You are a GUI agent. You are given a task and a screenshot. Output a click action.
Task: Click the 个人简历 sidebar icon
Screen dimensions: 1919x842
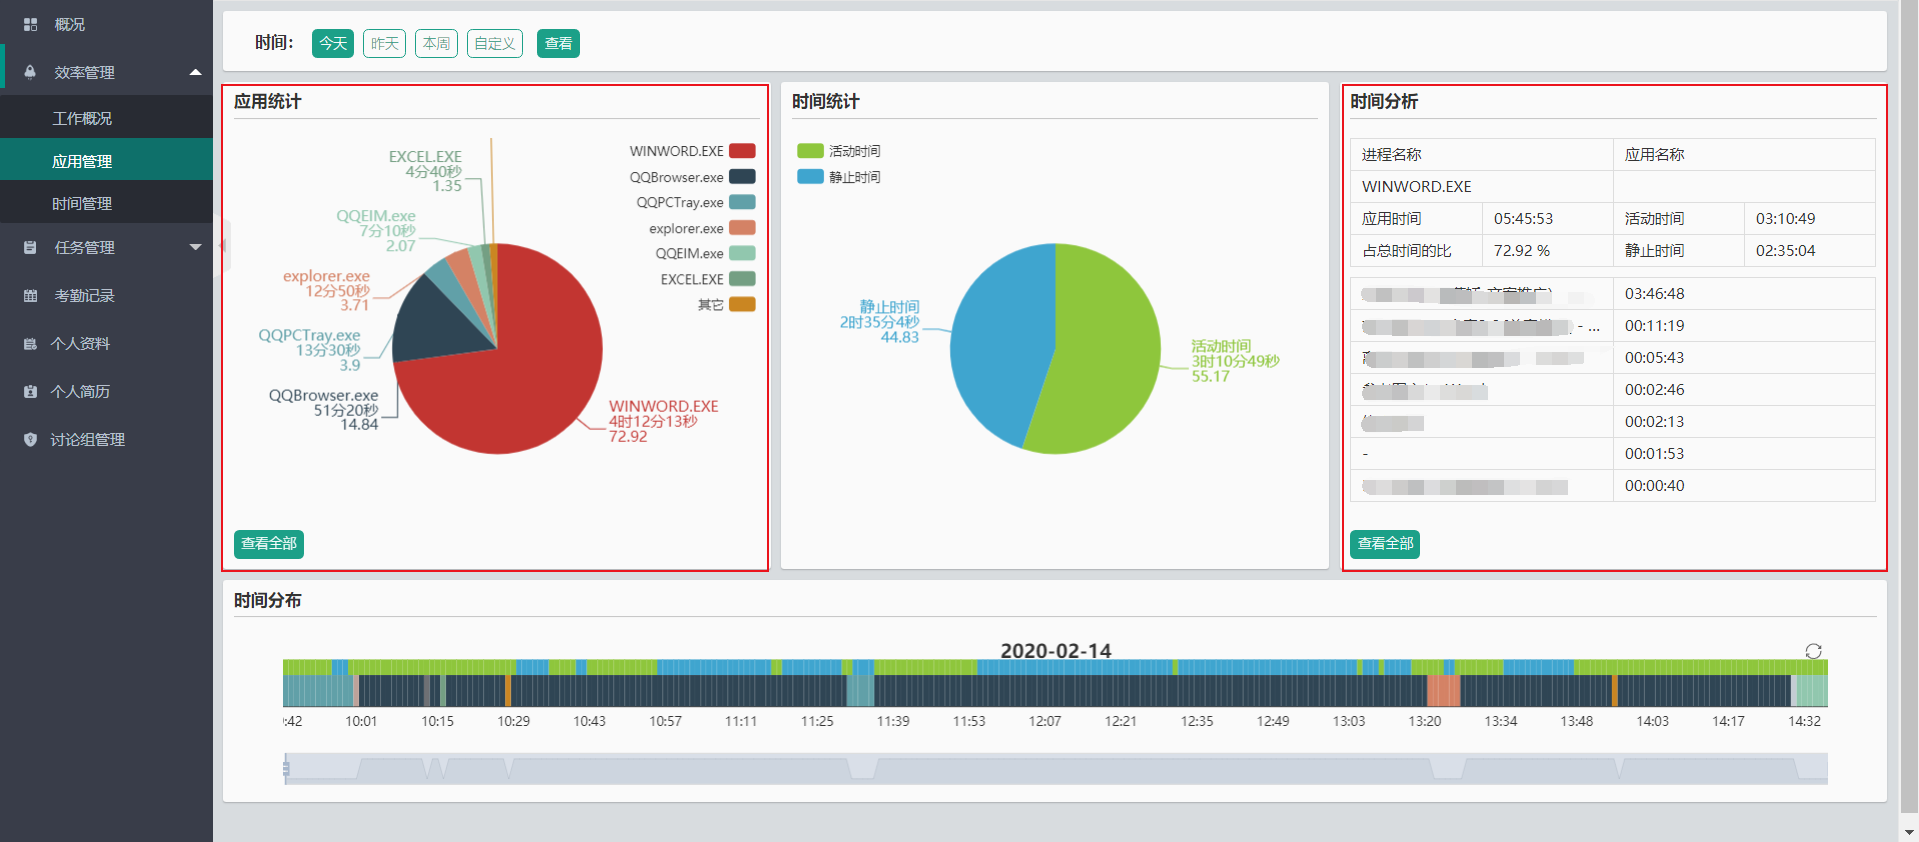pyautogui.click(x=30, y=391)
